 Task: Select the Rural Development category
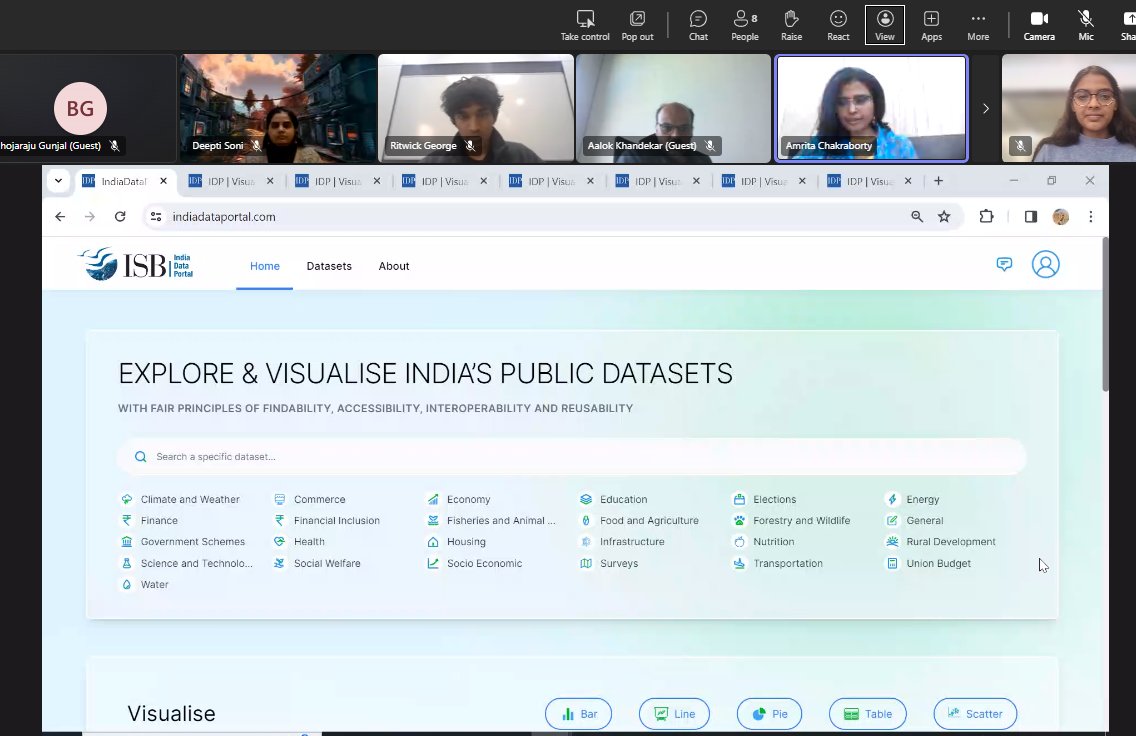941,541
